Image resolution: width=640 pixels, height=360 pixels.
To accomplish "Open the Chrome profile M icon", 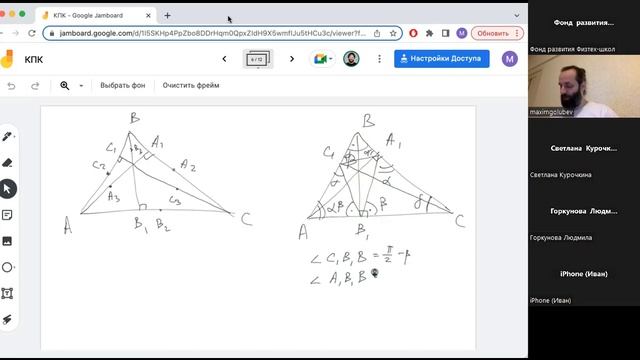I will [462, 33].
